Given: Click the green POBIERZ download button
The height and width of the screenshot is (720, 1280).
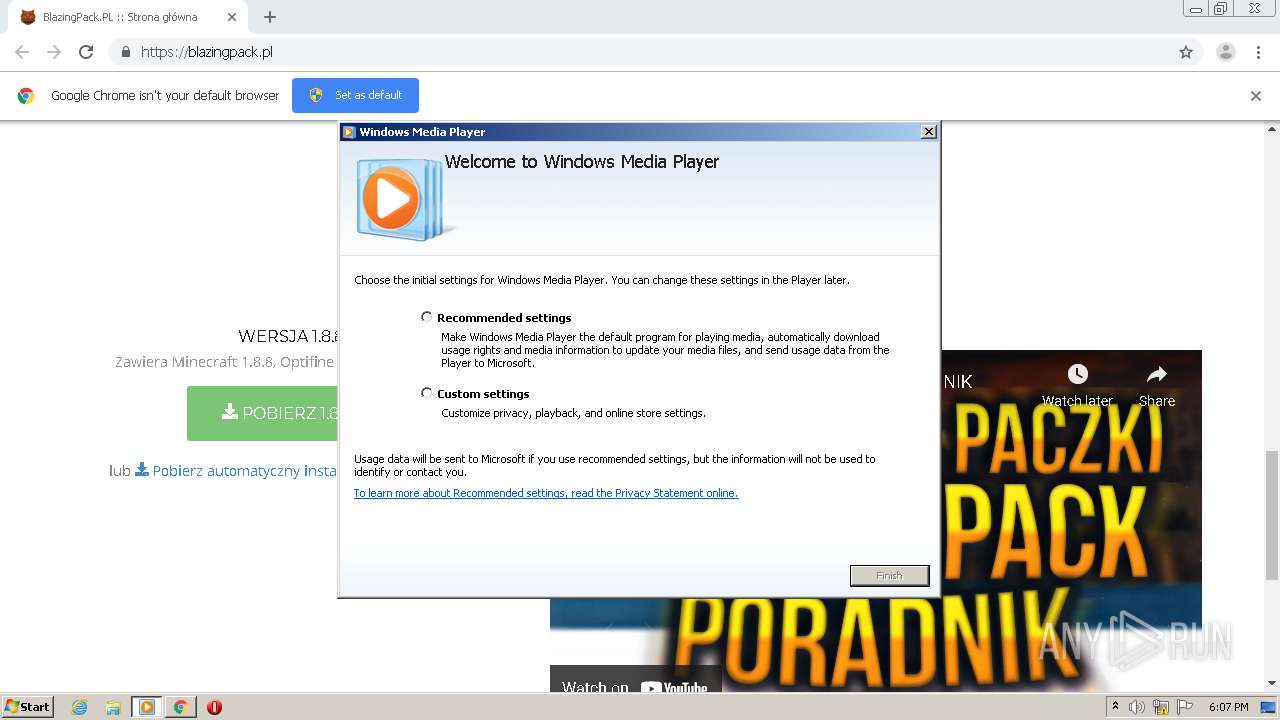Looking at the screenshot, I should pos(263,413).
